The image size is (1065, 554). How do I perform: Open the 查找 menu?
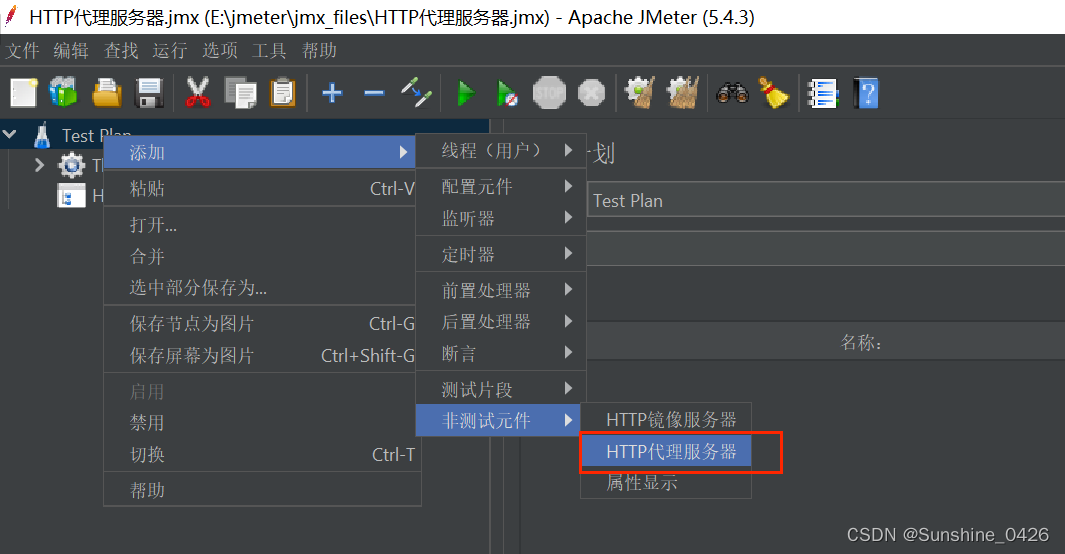click(121, 51)
